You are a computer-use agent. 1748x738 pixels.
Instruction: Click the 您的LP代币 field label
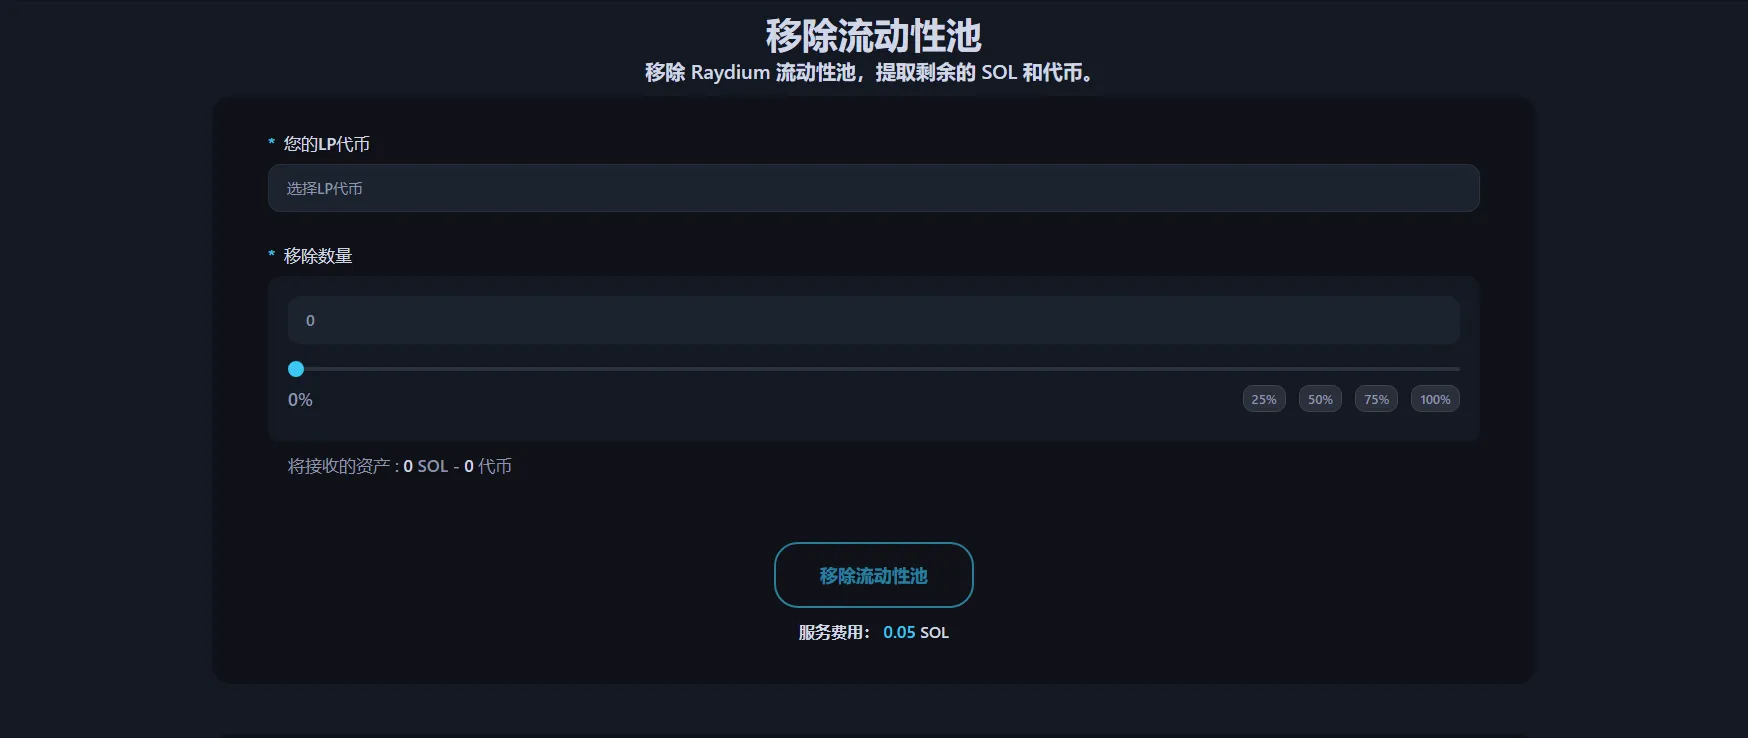[327, 144]
